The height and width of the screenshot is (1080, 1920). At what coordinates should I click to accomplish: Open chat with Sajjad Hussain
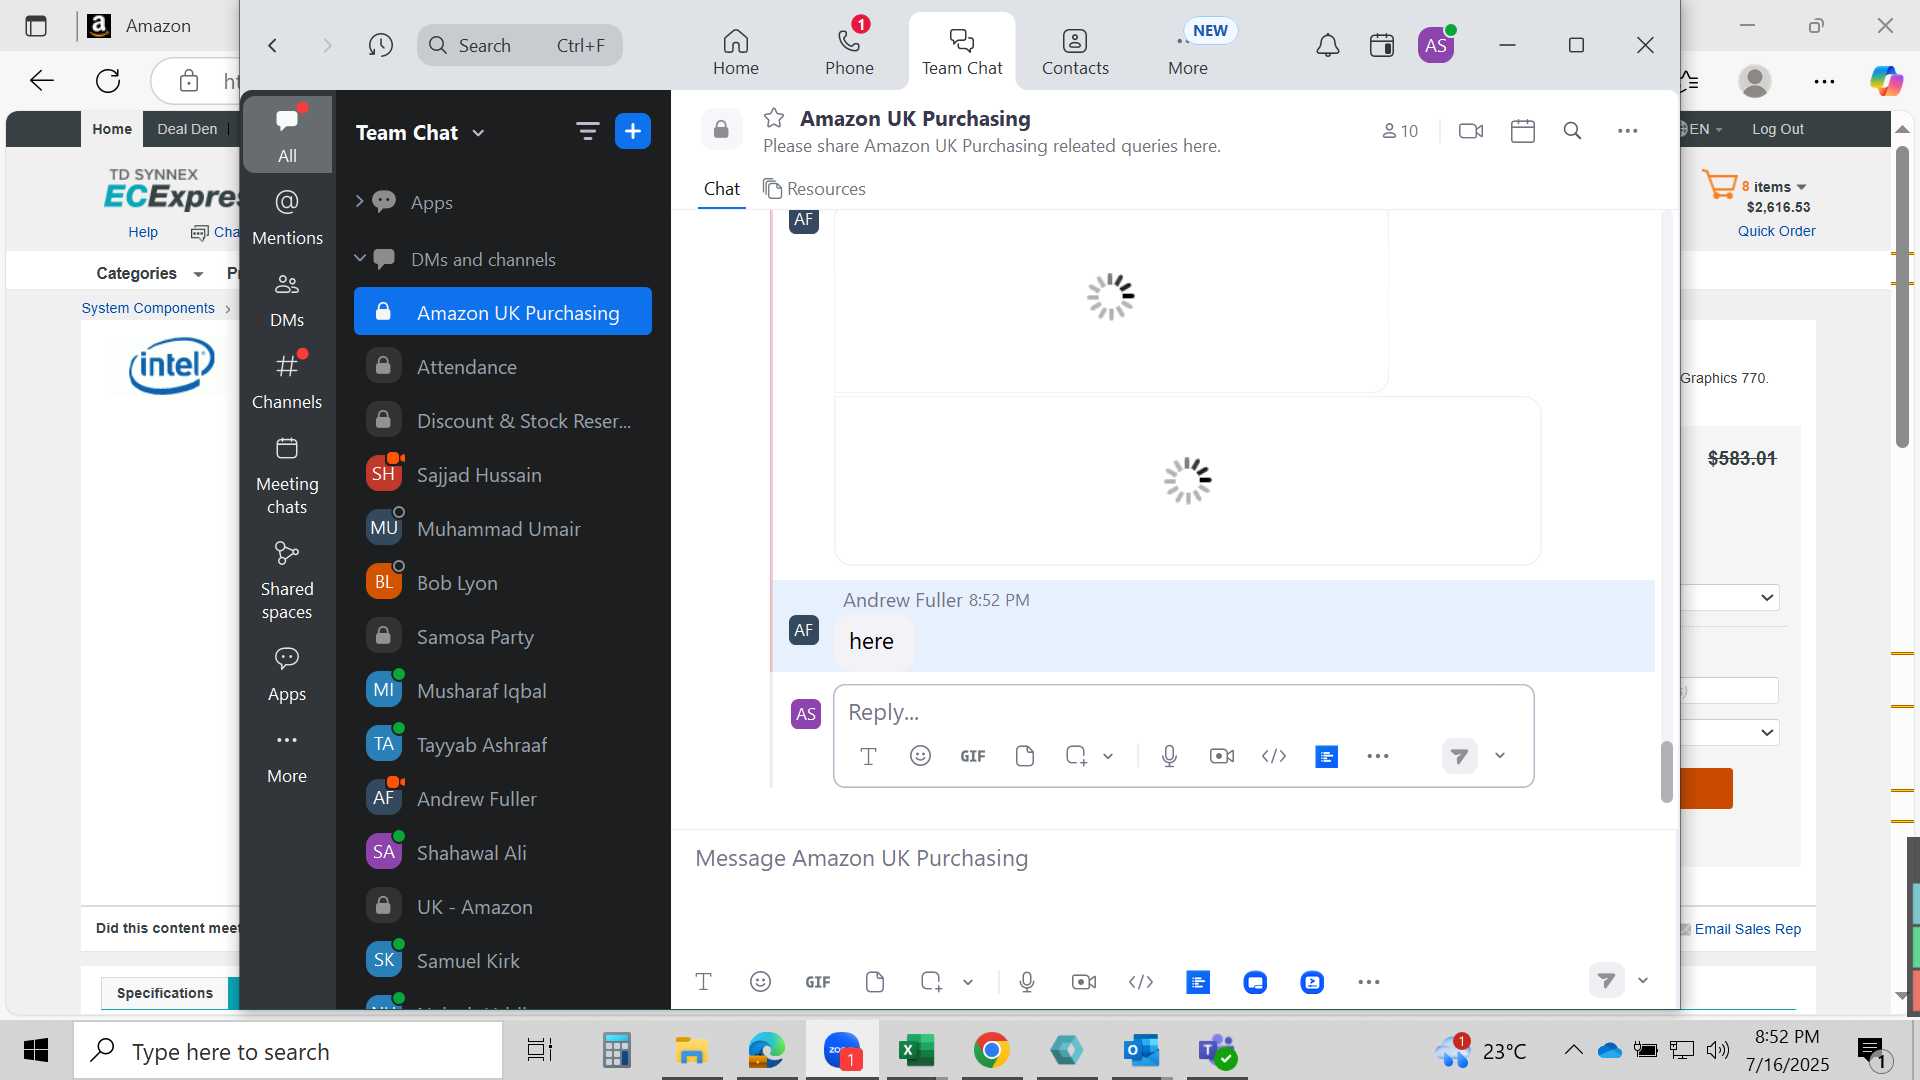pos(503,475)
